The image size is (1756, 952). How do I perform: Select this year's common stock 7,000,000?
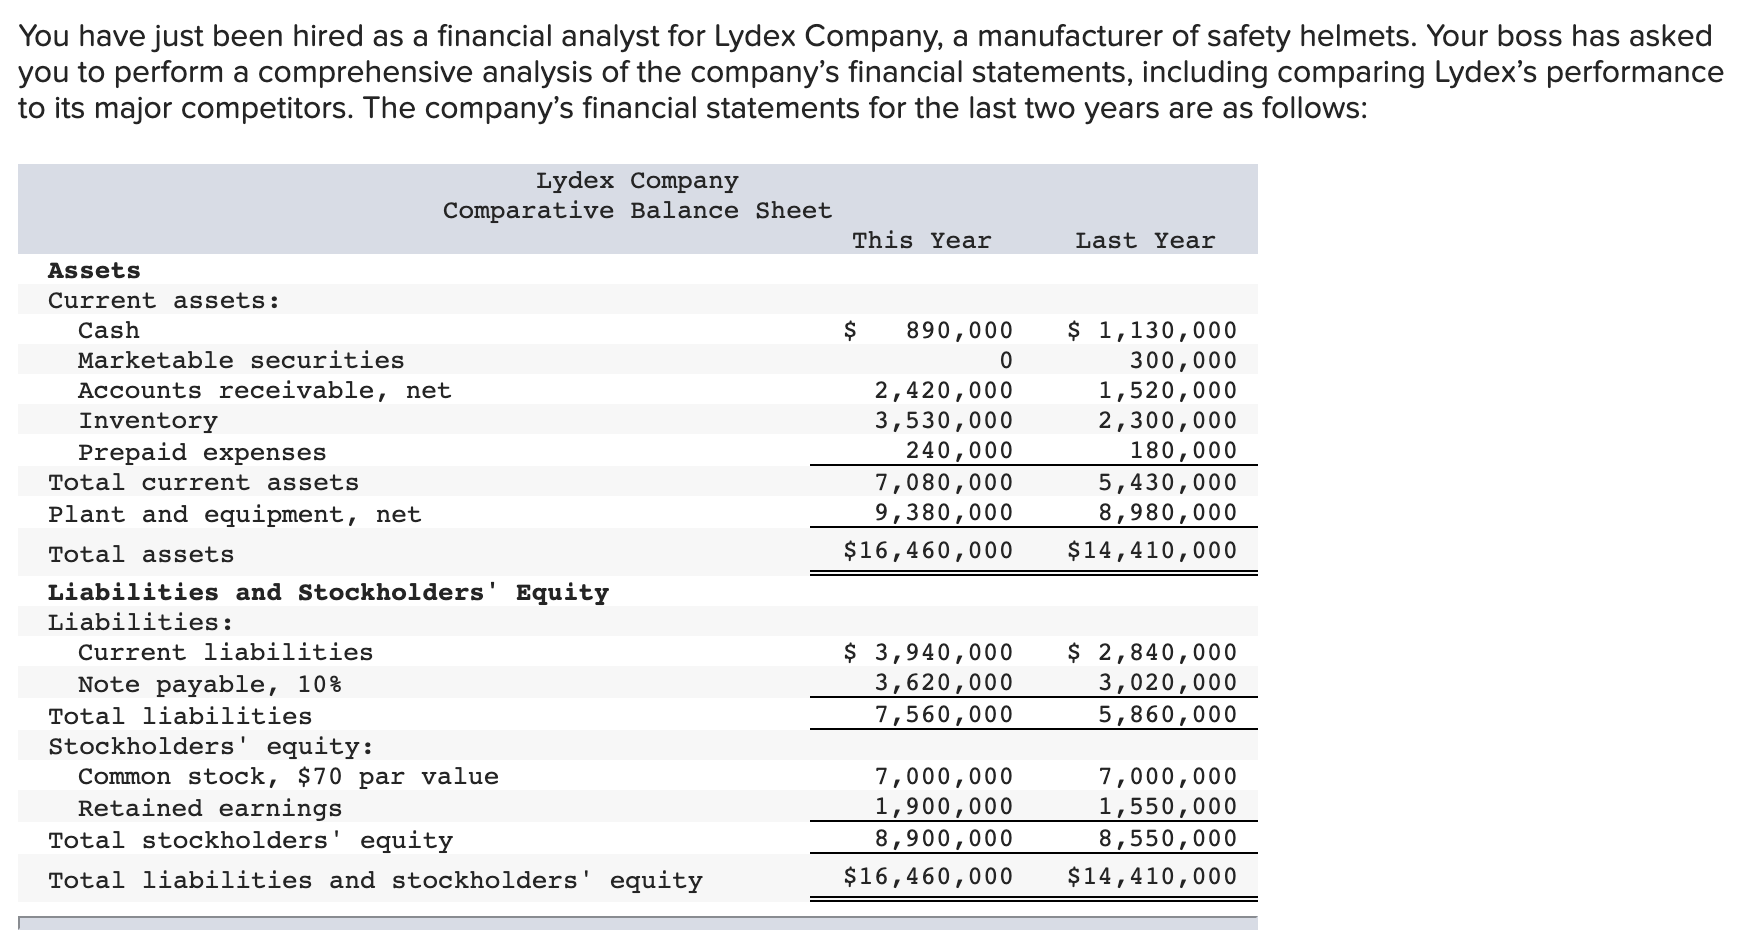pyautogui.click(x=944, y=777)
